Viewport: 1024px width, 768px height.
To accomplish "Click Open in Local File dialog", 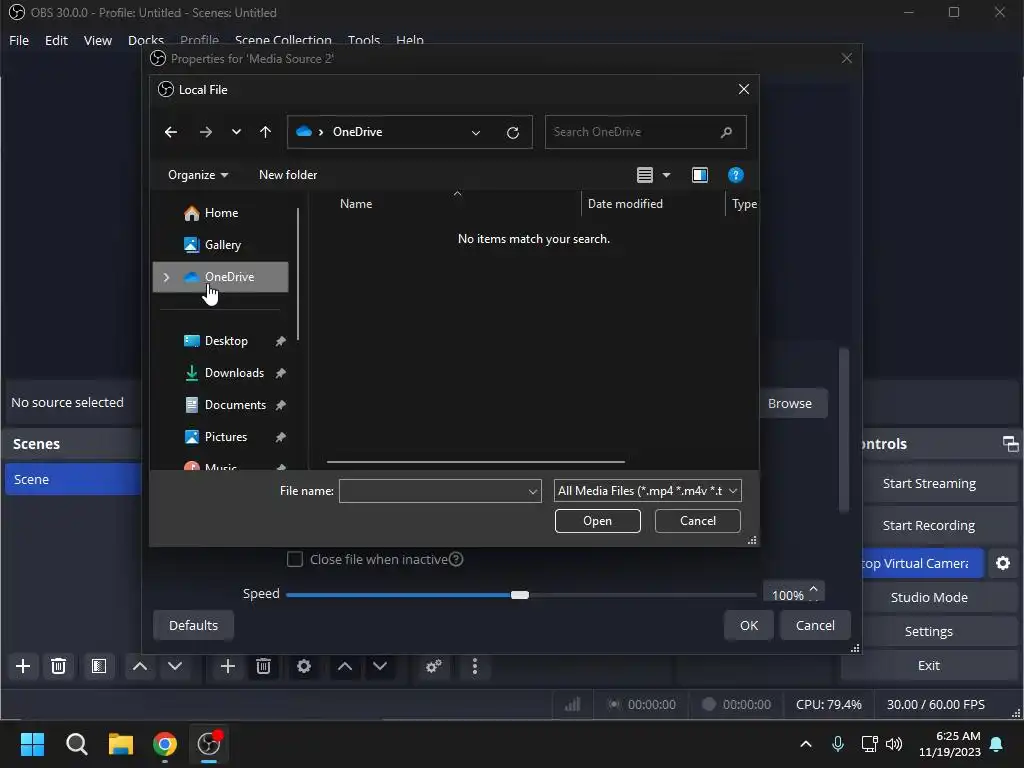I will point(598,521).
